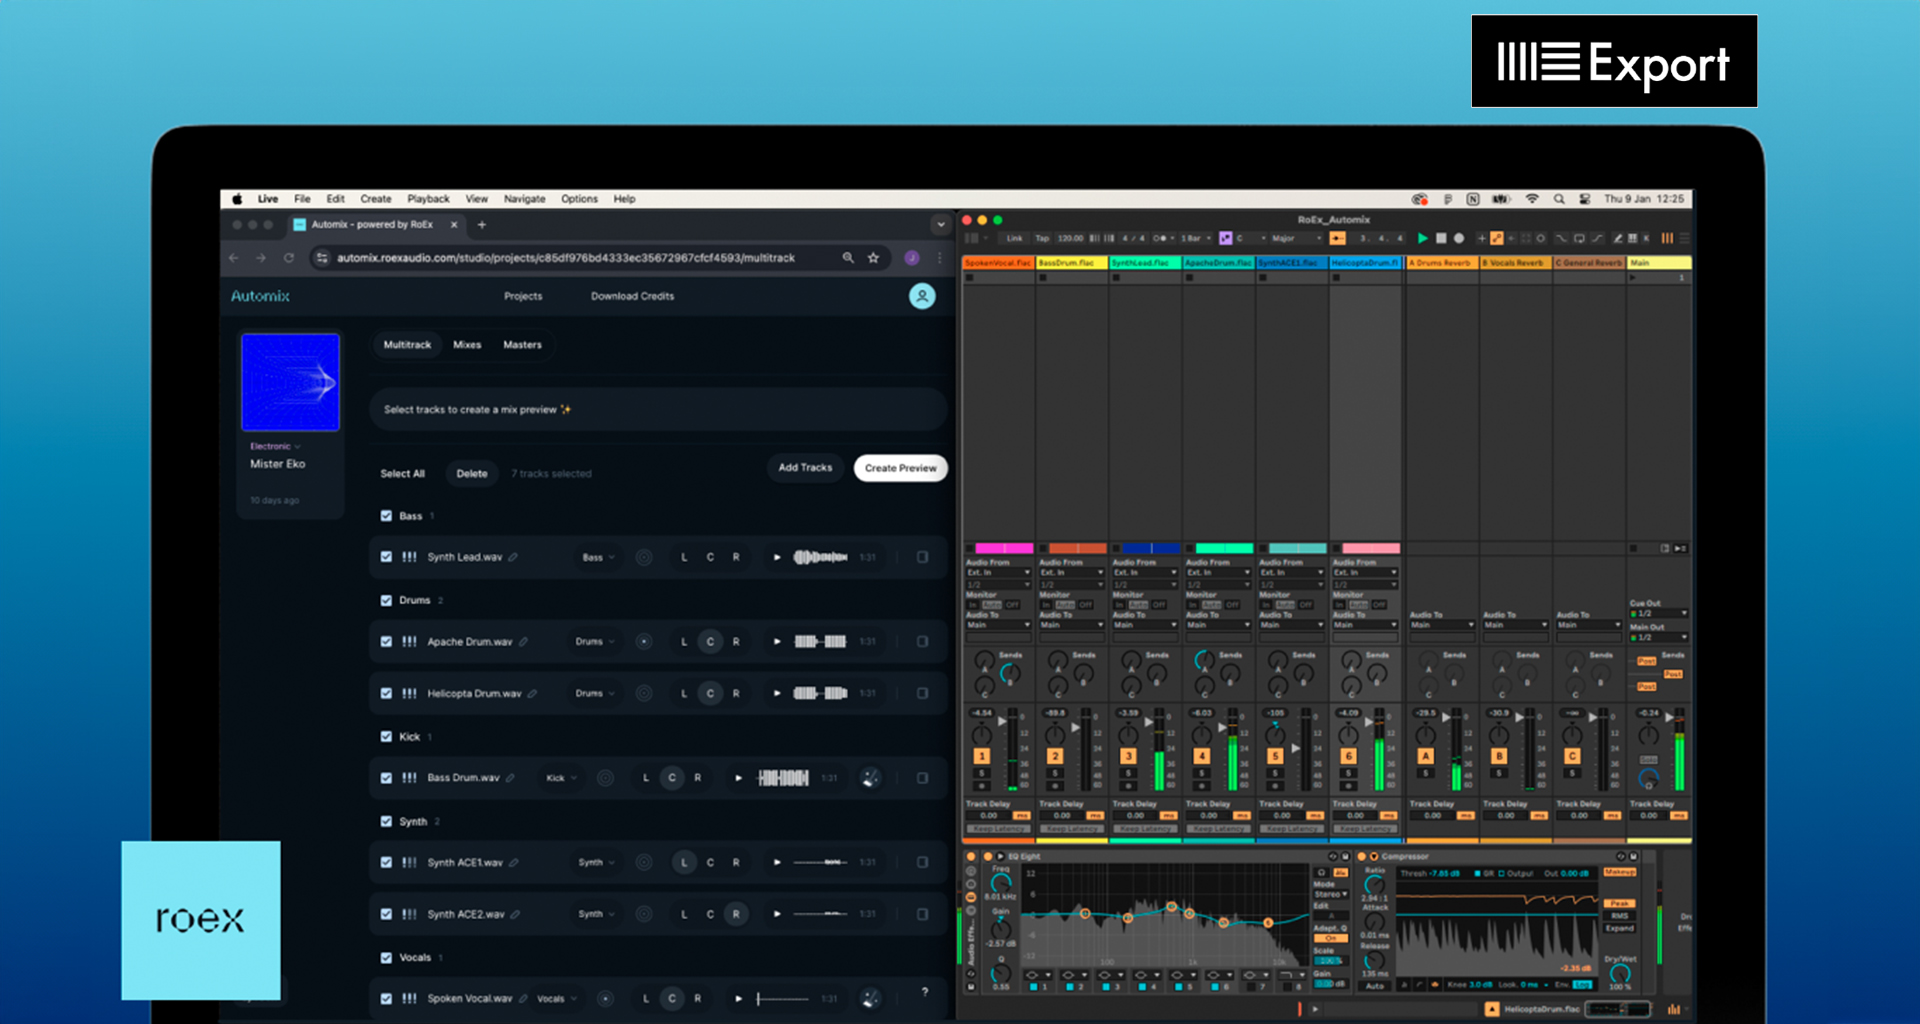1920x1024 pixels.
Task: Open Download Credits link
Action: (632, 296)
